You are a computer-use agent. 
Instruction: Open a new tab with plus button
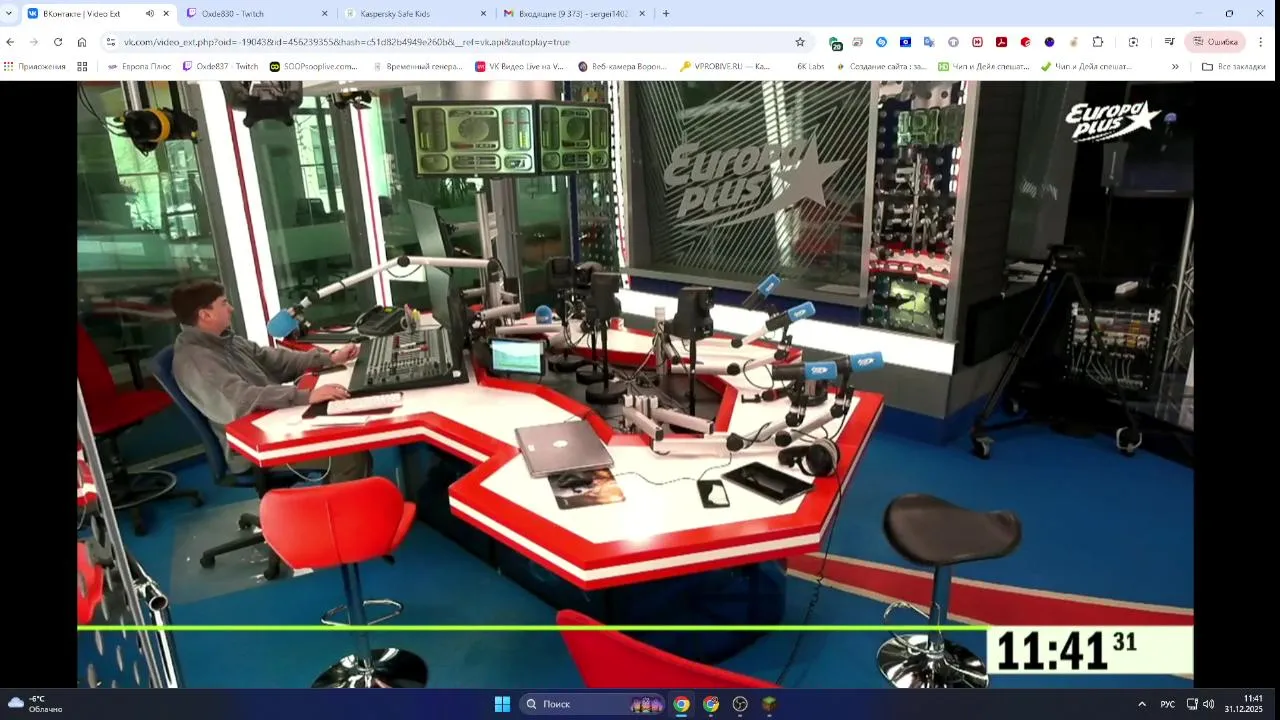(x=666, y=14)
